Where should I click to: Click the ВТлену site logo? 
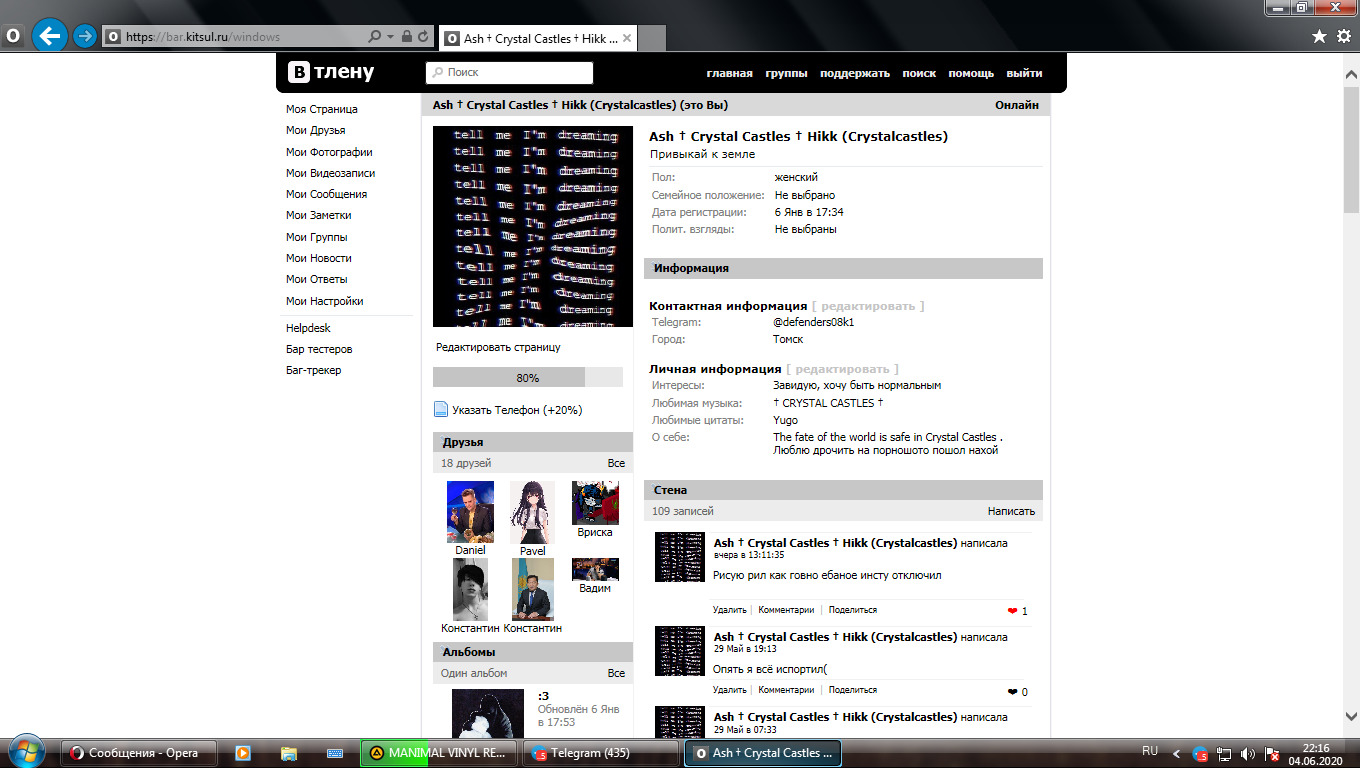coord(331,72)
